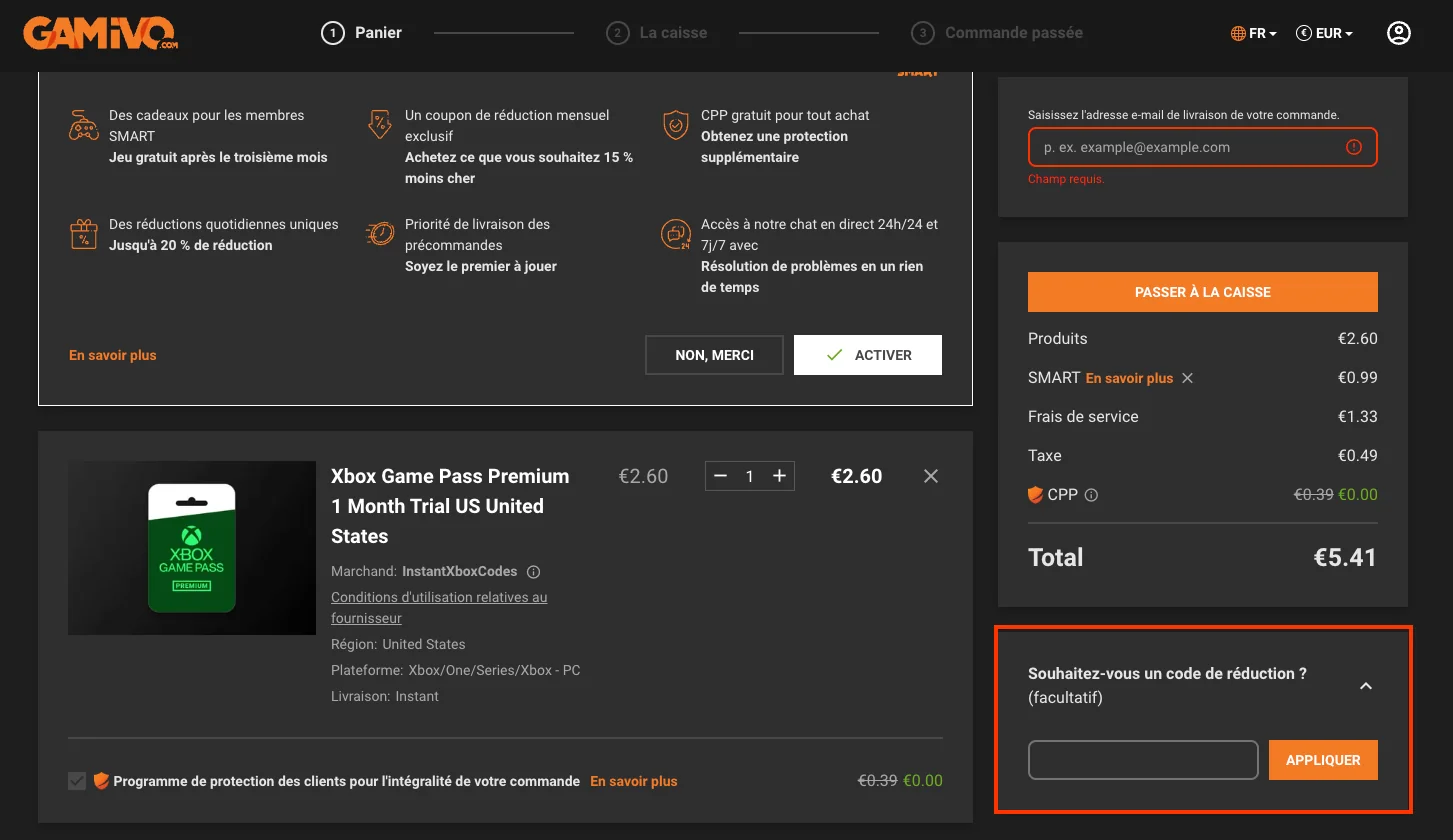Image resolution: width=1453 pixels, height=840 pixels.
Task: Click the Produits amount €2.60
Action: (x=1358, y=338)
